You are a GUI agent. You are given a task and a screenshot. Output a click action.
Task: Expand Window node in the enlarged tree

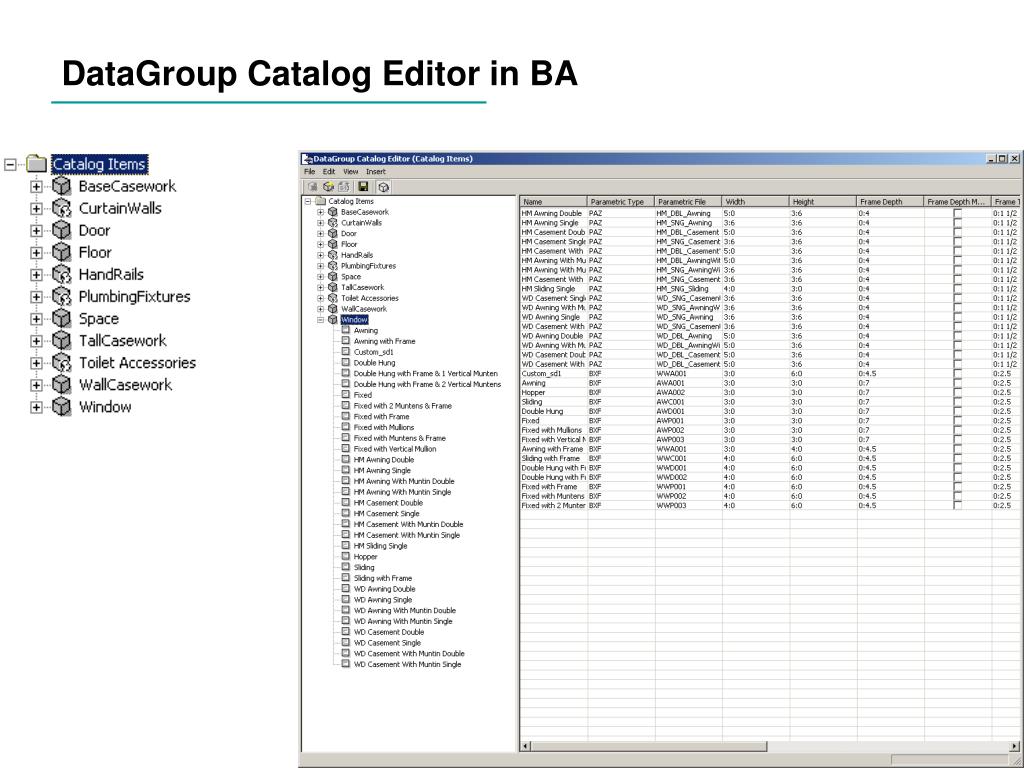click(36, 407)
